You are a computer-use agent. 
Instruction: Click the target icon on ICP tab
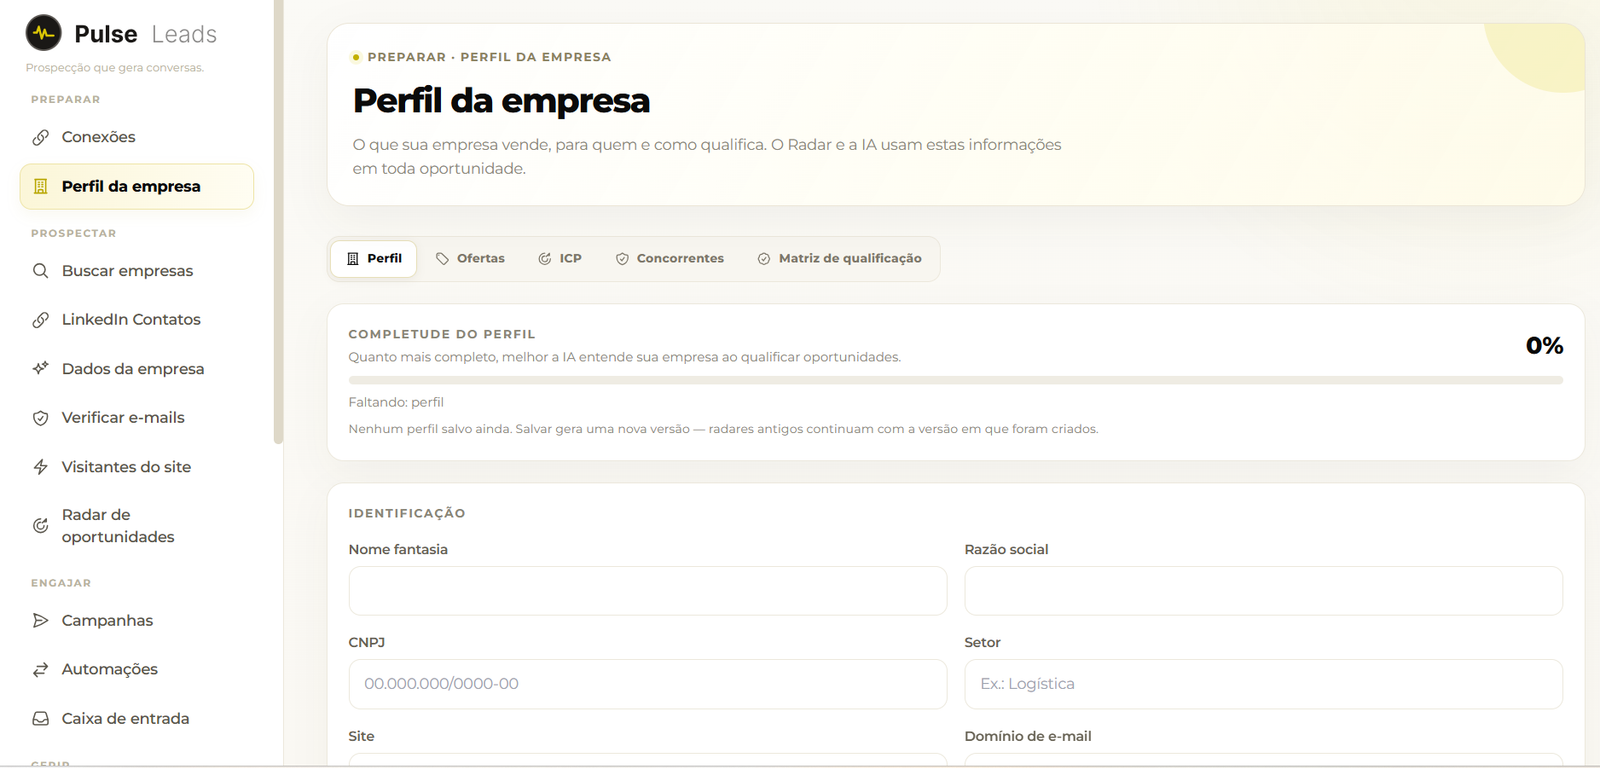coord(545,259)
